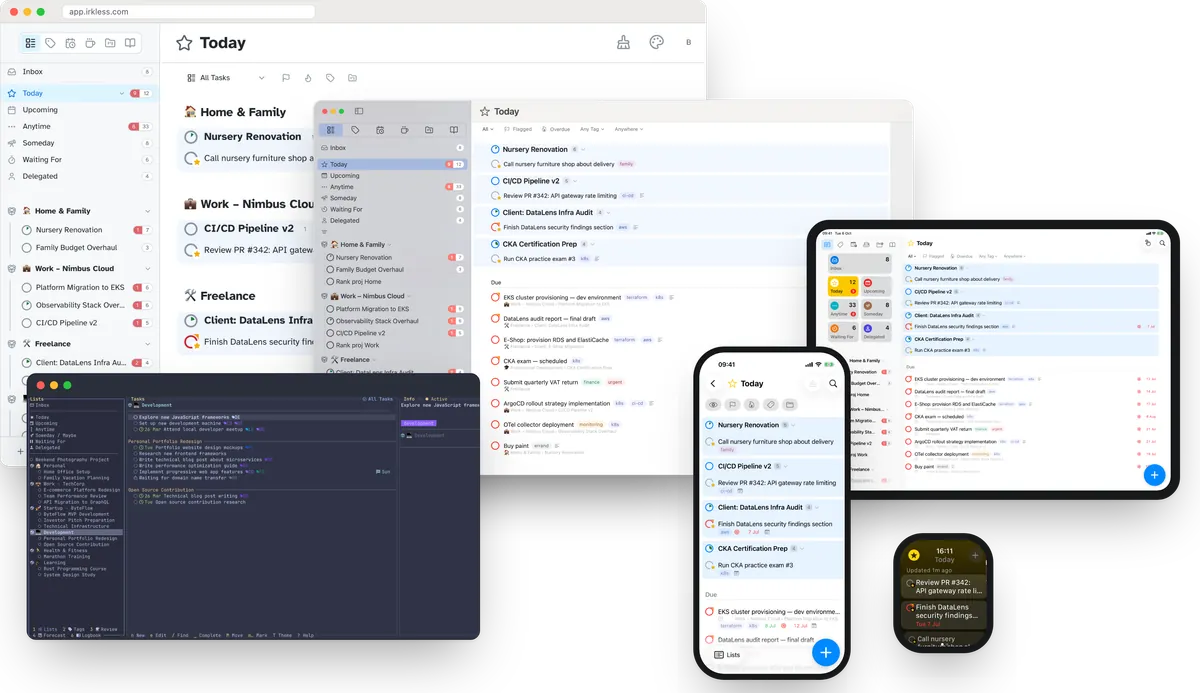Tap the yellow star icon on the watch

point(913,555)
